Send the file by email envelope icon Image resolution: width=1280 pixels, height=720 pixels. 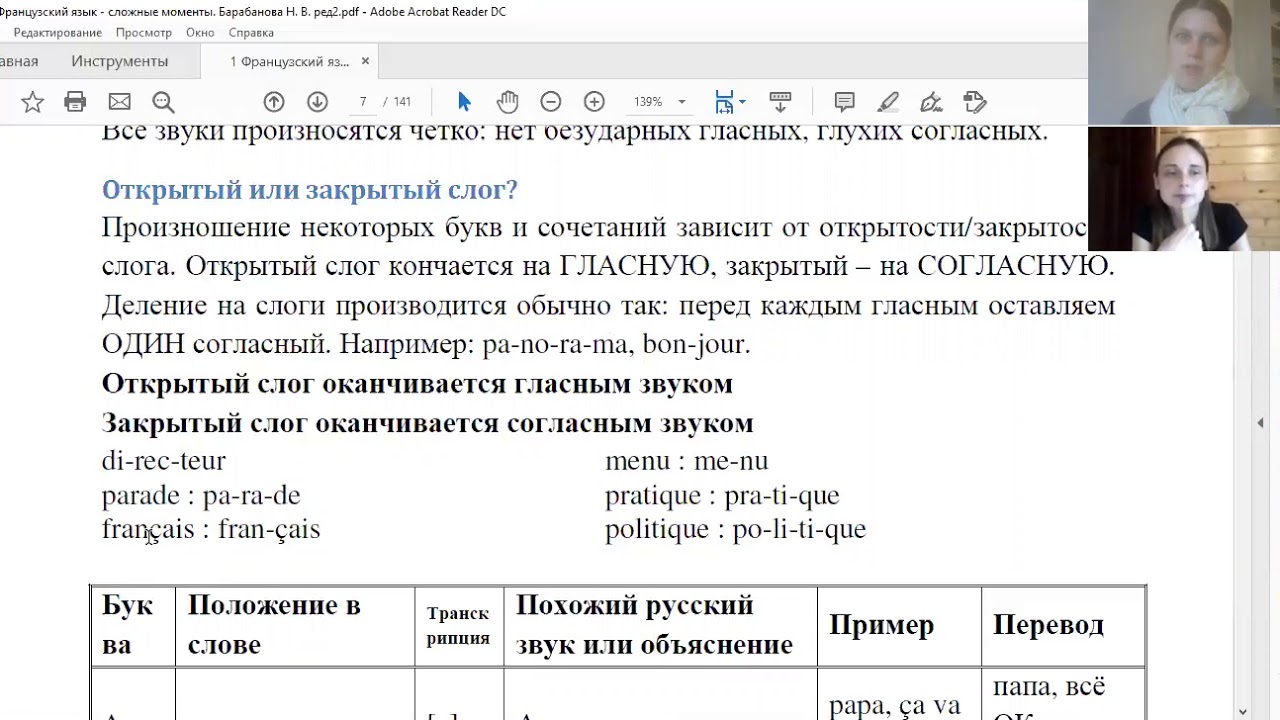coord(119,102)
